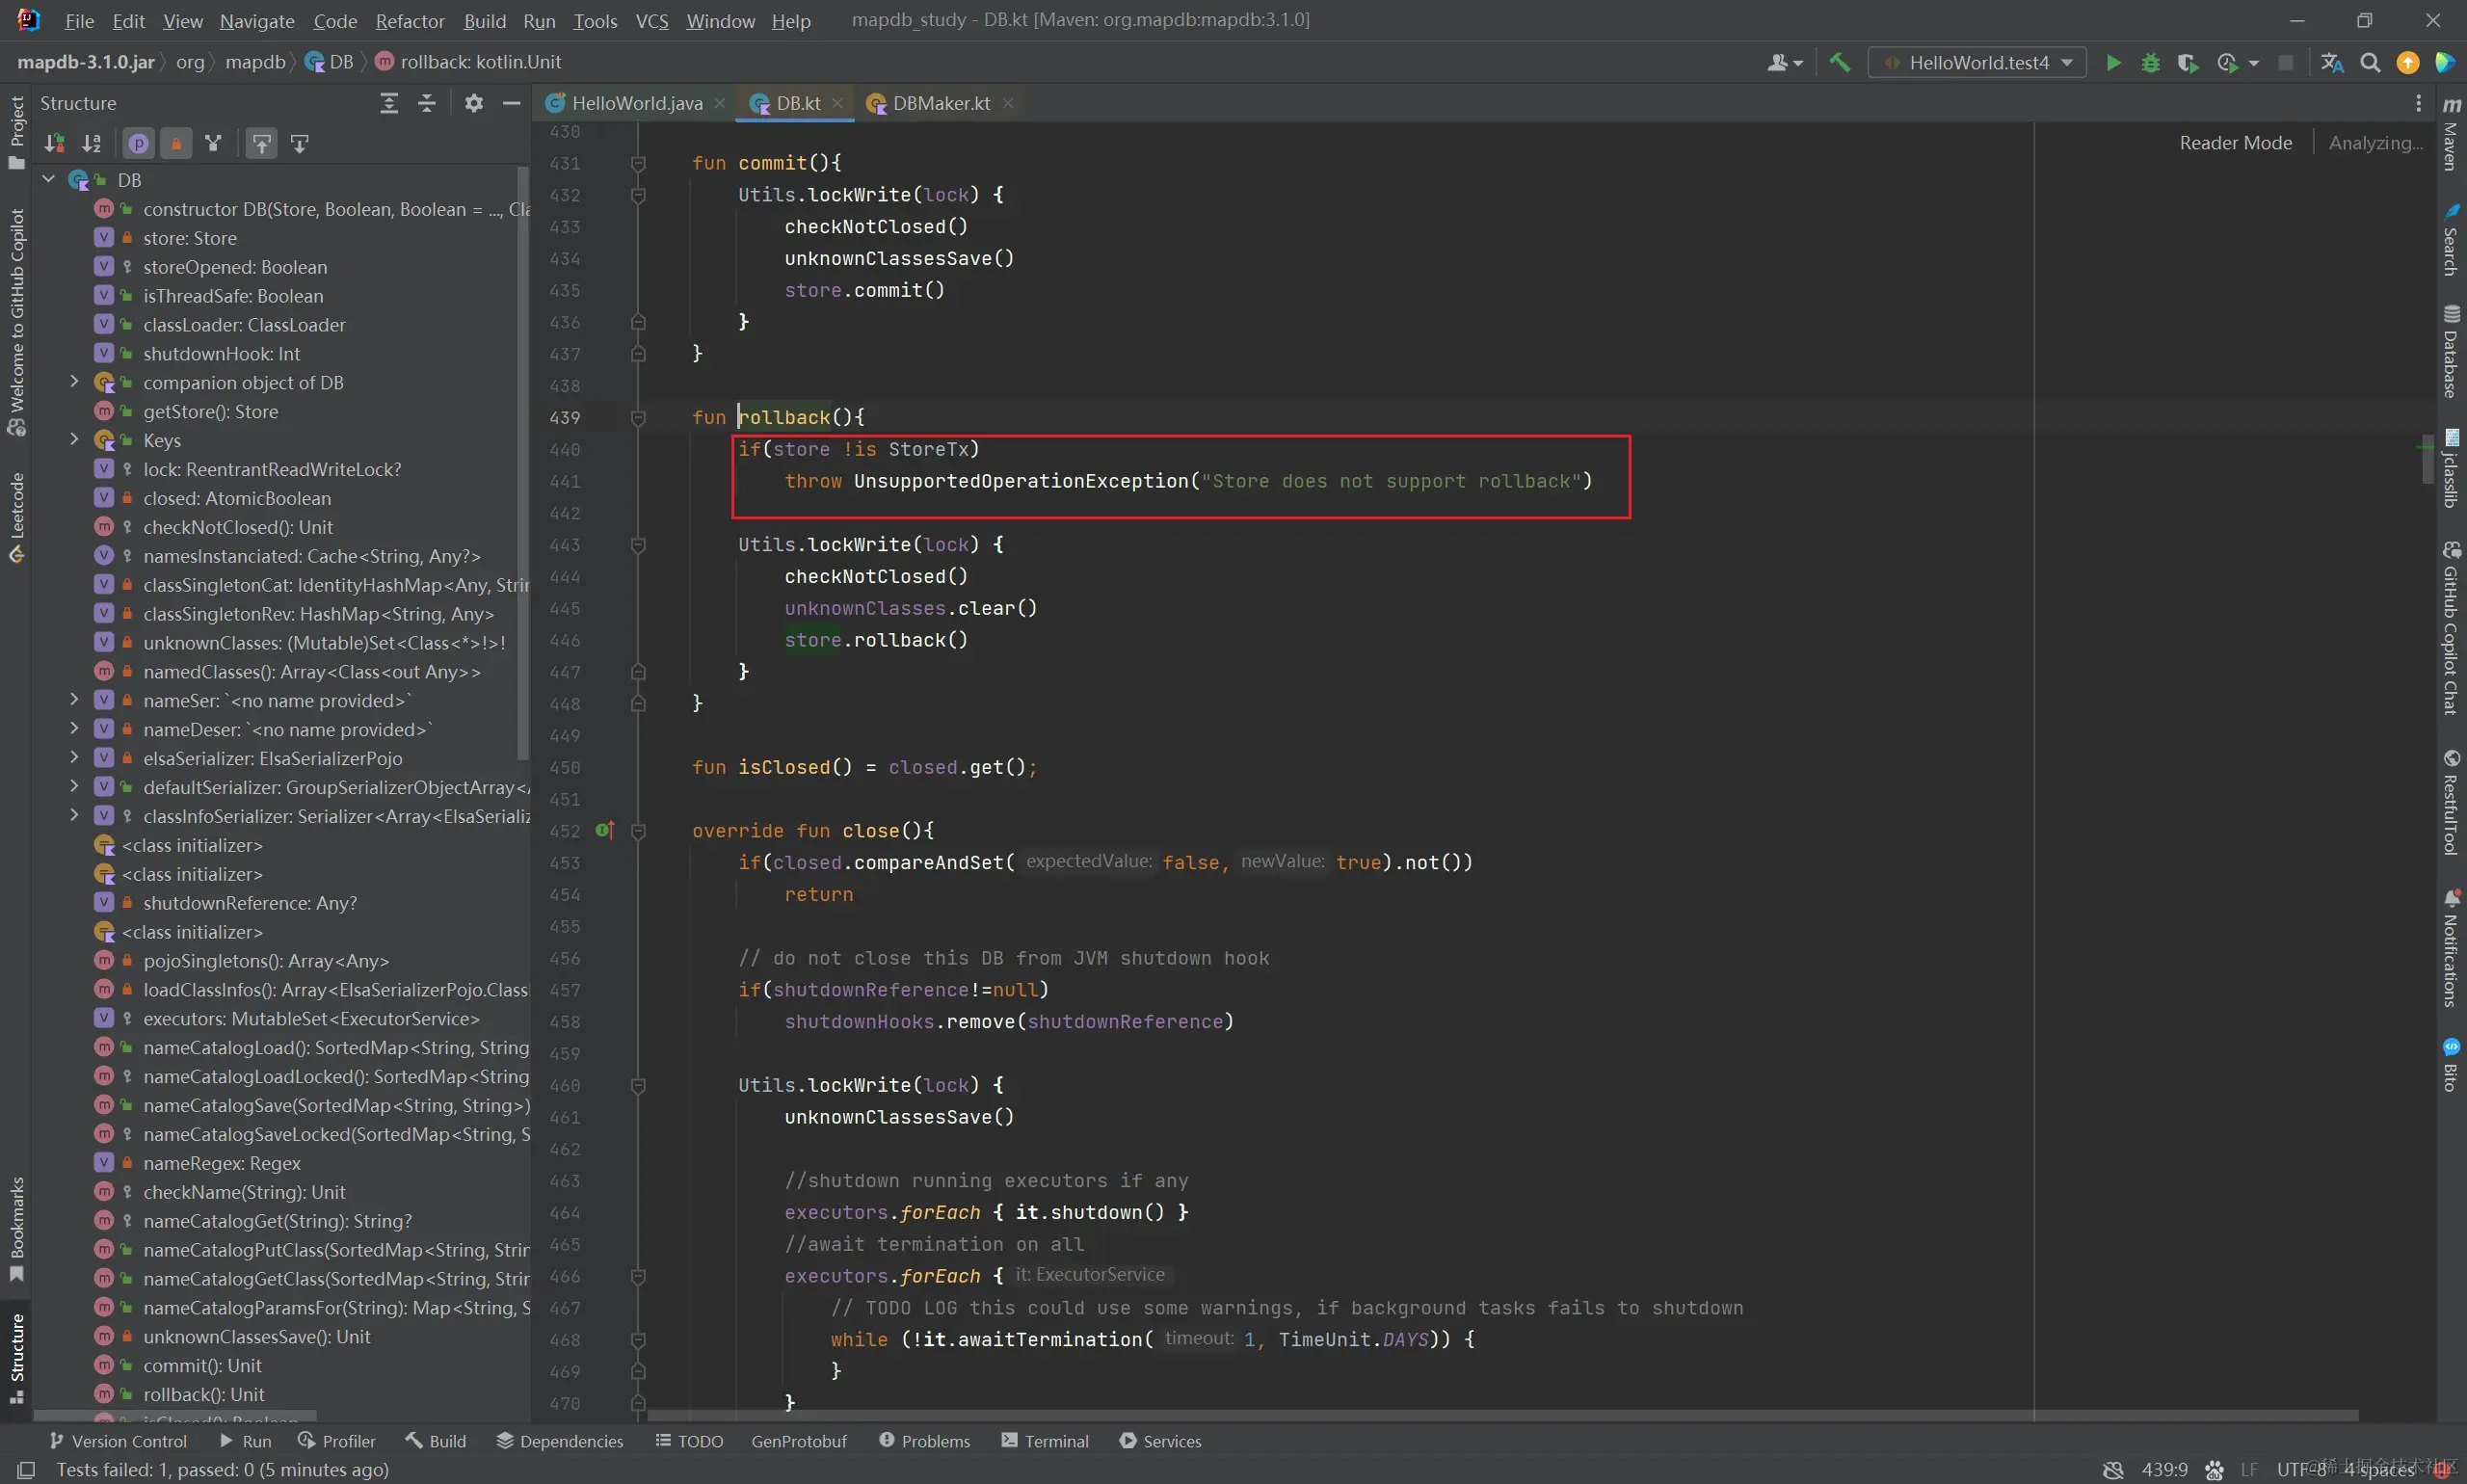Open the Database tool window
Screen dimensions: 2467x1484
click(x=2451, y=352)
